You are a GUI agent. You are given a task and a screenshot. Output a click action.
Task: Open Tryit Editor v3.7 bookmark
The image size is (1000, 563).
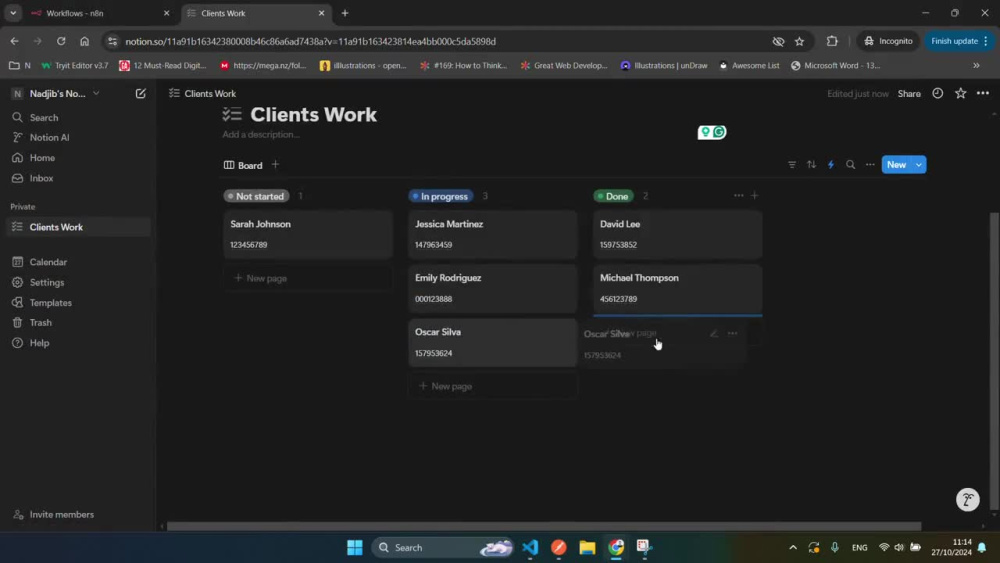[x=75, y=65]
